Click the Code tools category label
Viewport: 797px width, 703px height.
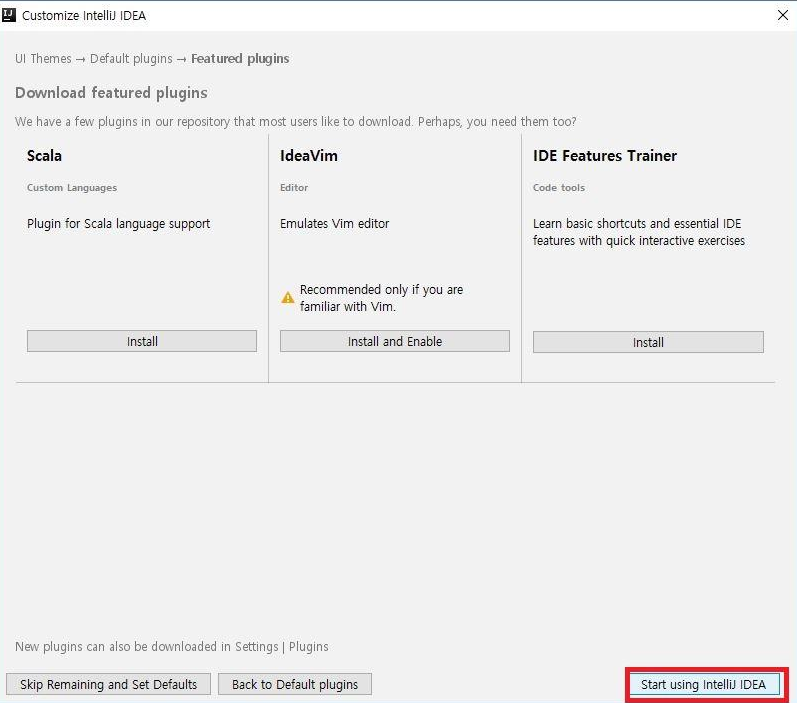559,188
